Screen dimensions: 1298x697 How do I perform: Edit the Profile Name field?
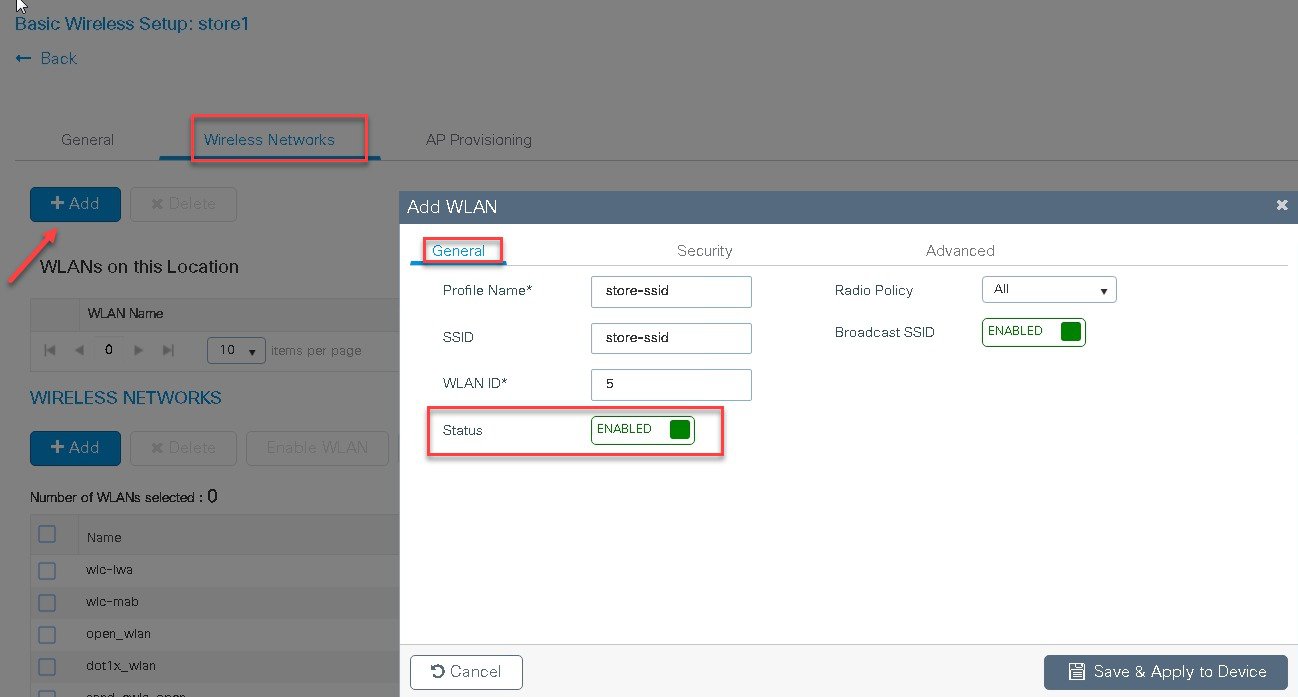tap(671, 292)
